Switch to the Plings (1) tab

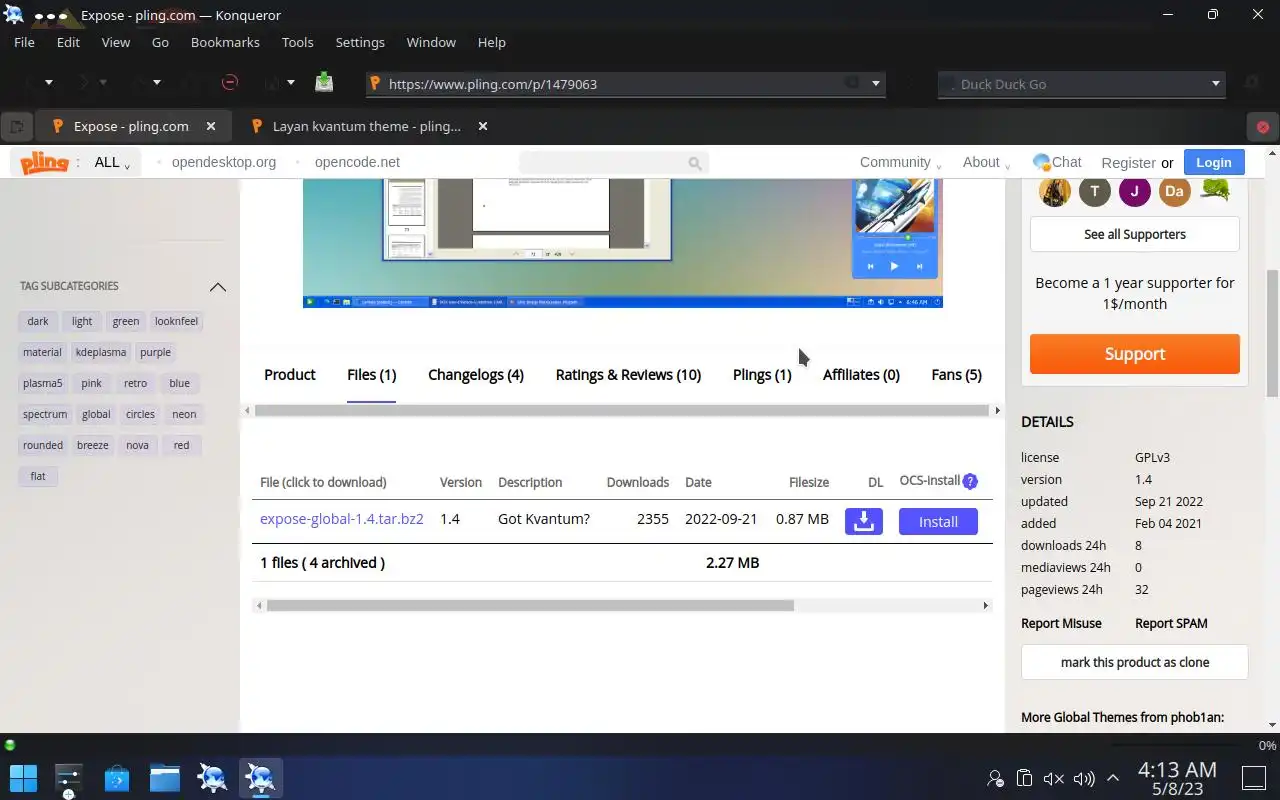[762, 374]
